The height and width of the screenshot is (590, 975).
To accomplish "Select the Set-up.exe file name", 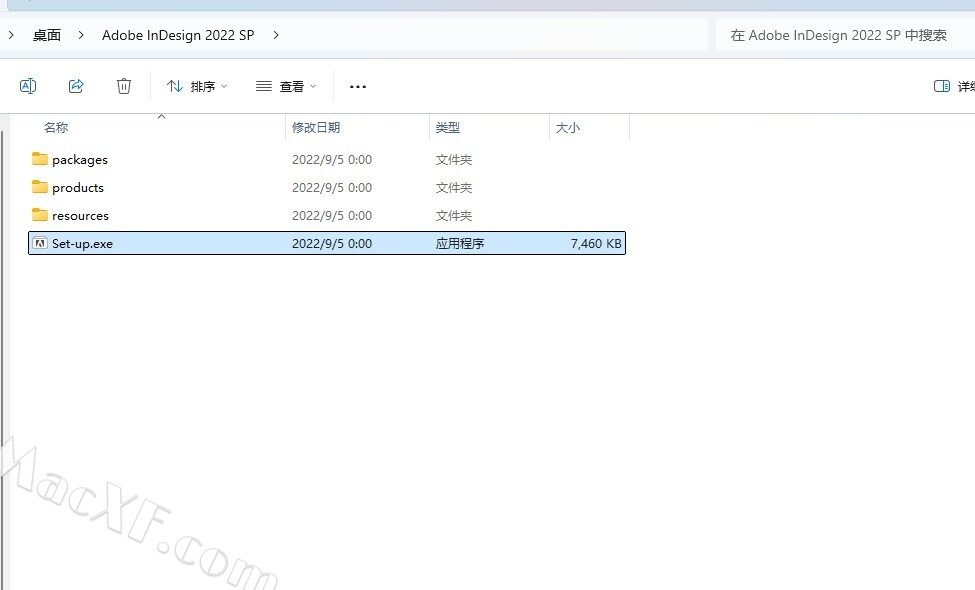I will pos(82,244).
